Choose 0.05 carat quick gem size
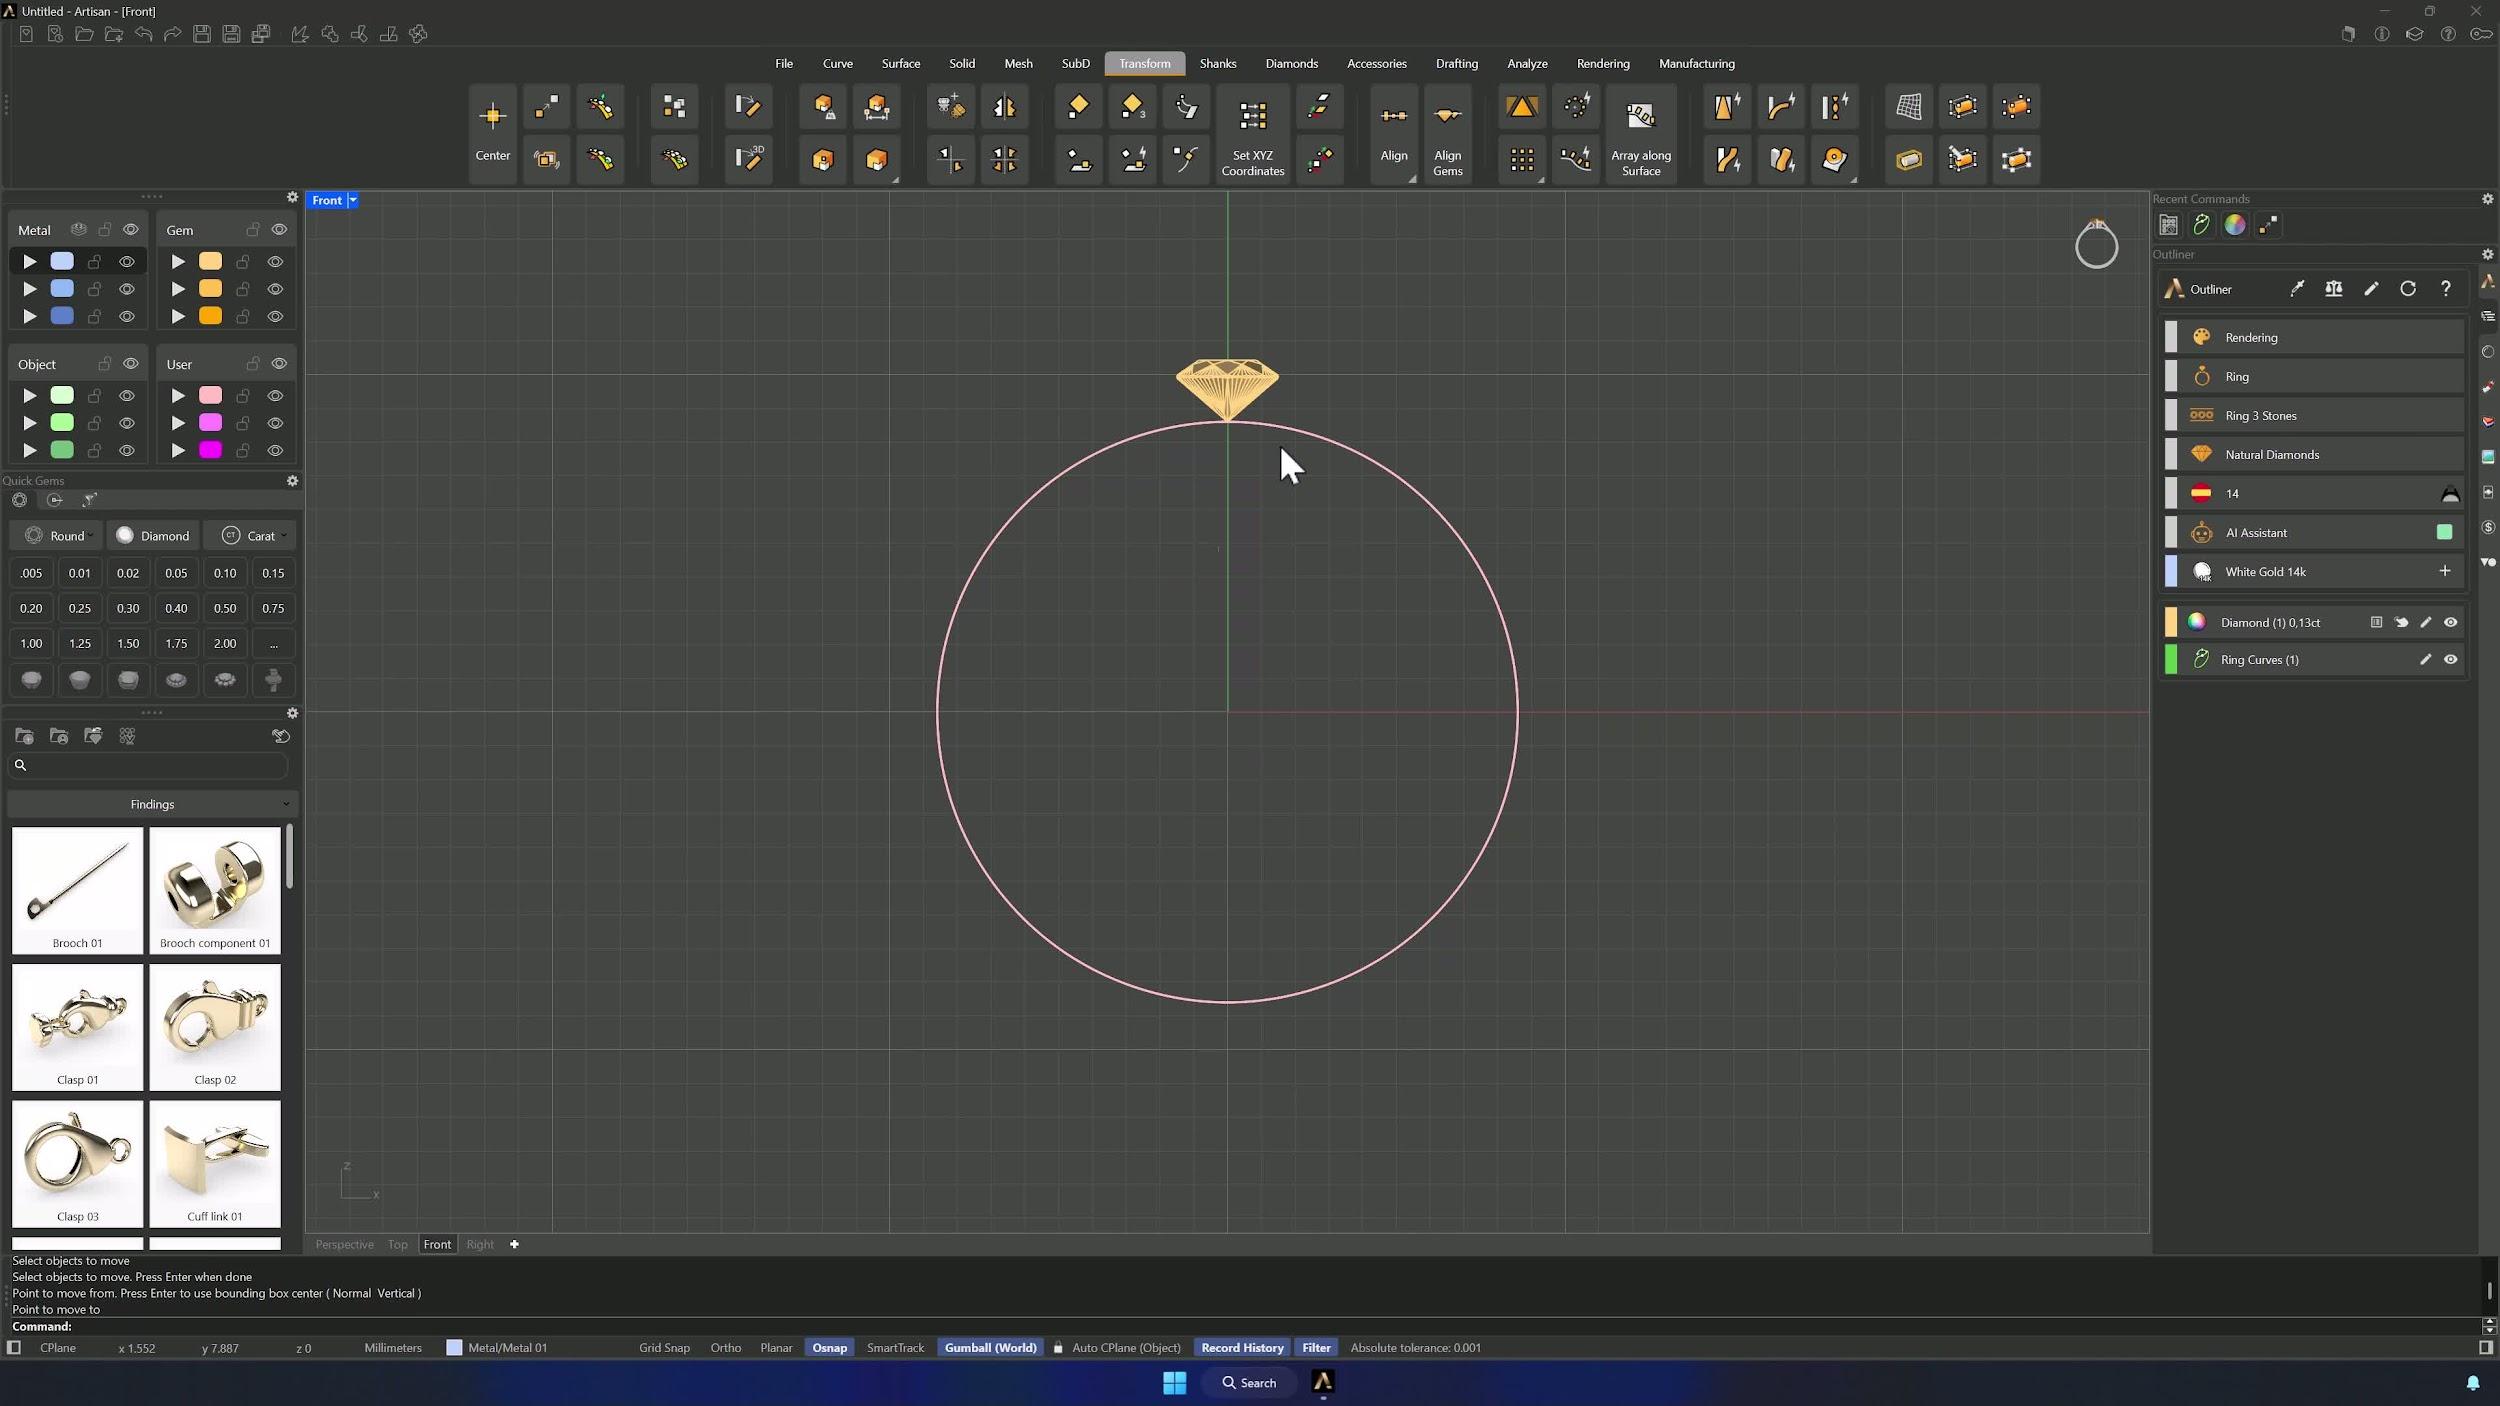Screen dimensions: 2500x1406 coord(176,573)
